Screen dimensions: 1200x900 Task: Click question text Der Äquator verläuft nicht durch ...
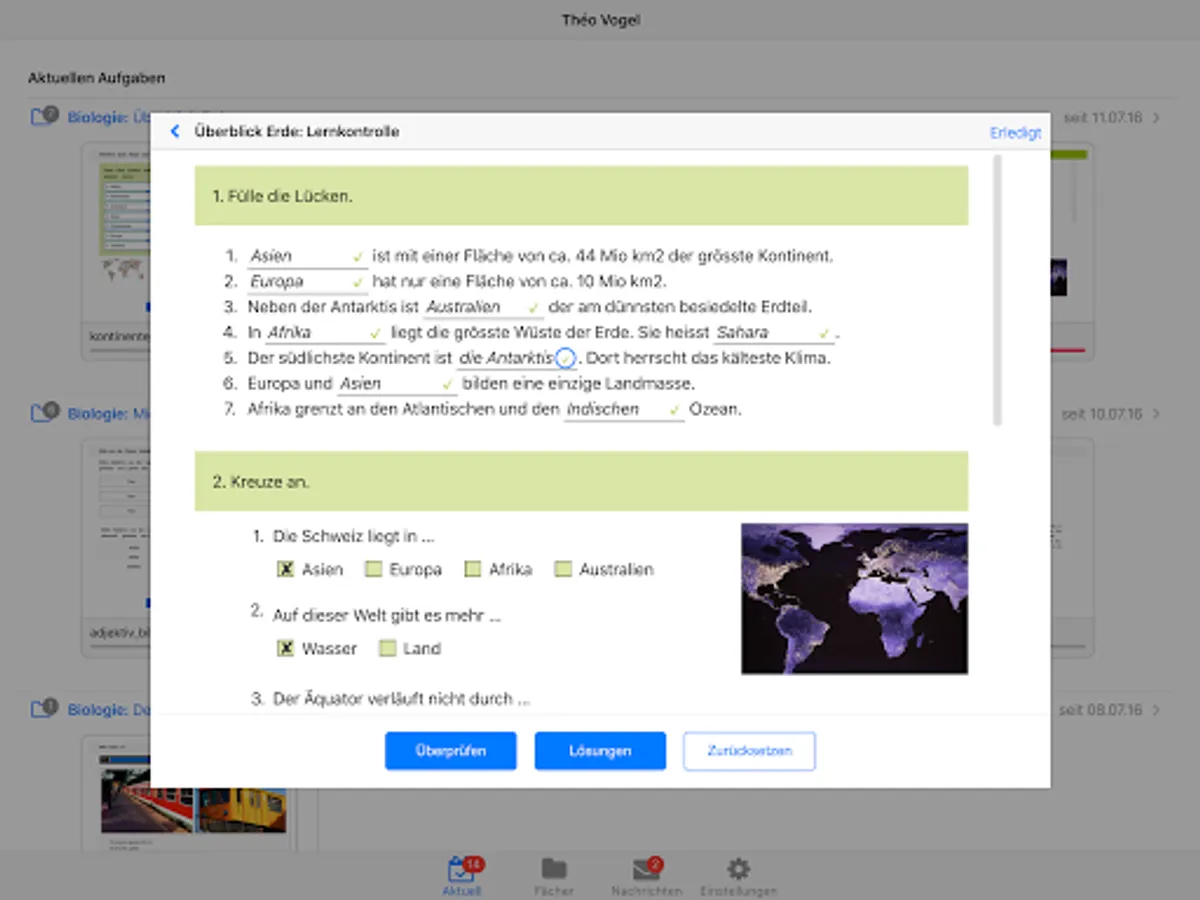click(401, 699)
